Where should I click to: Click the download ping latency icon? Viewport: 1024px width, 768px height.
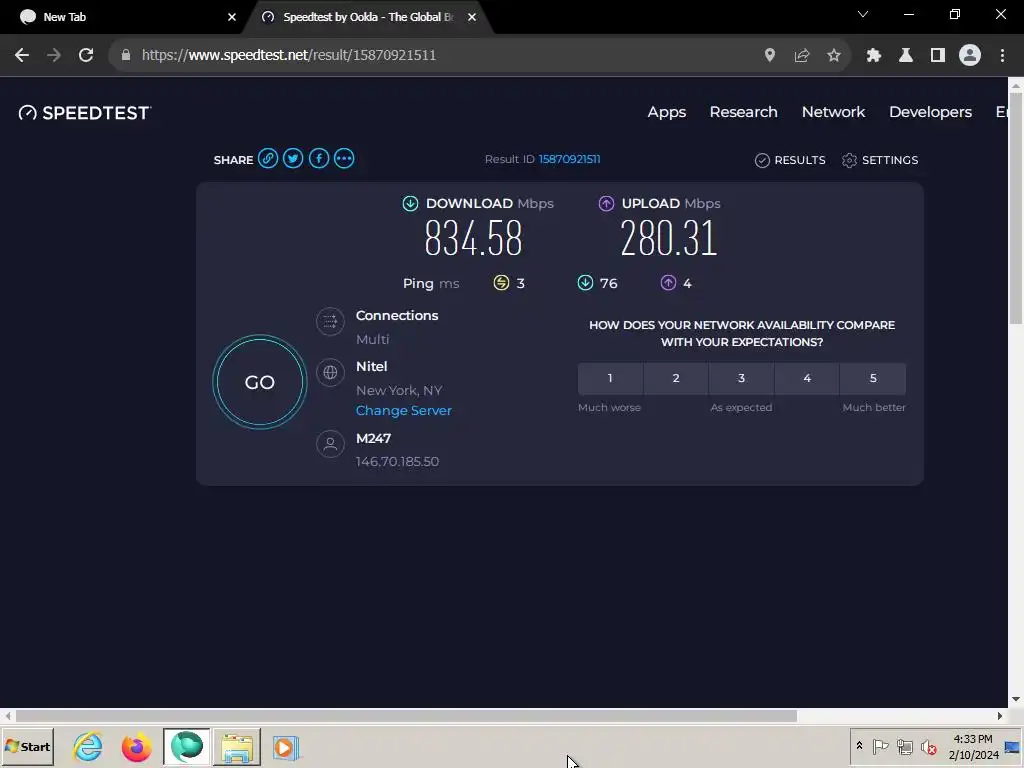click(x=585, y=283)
